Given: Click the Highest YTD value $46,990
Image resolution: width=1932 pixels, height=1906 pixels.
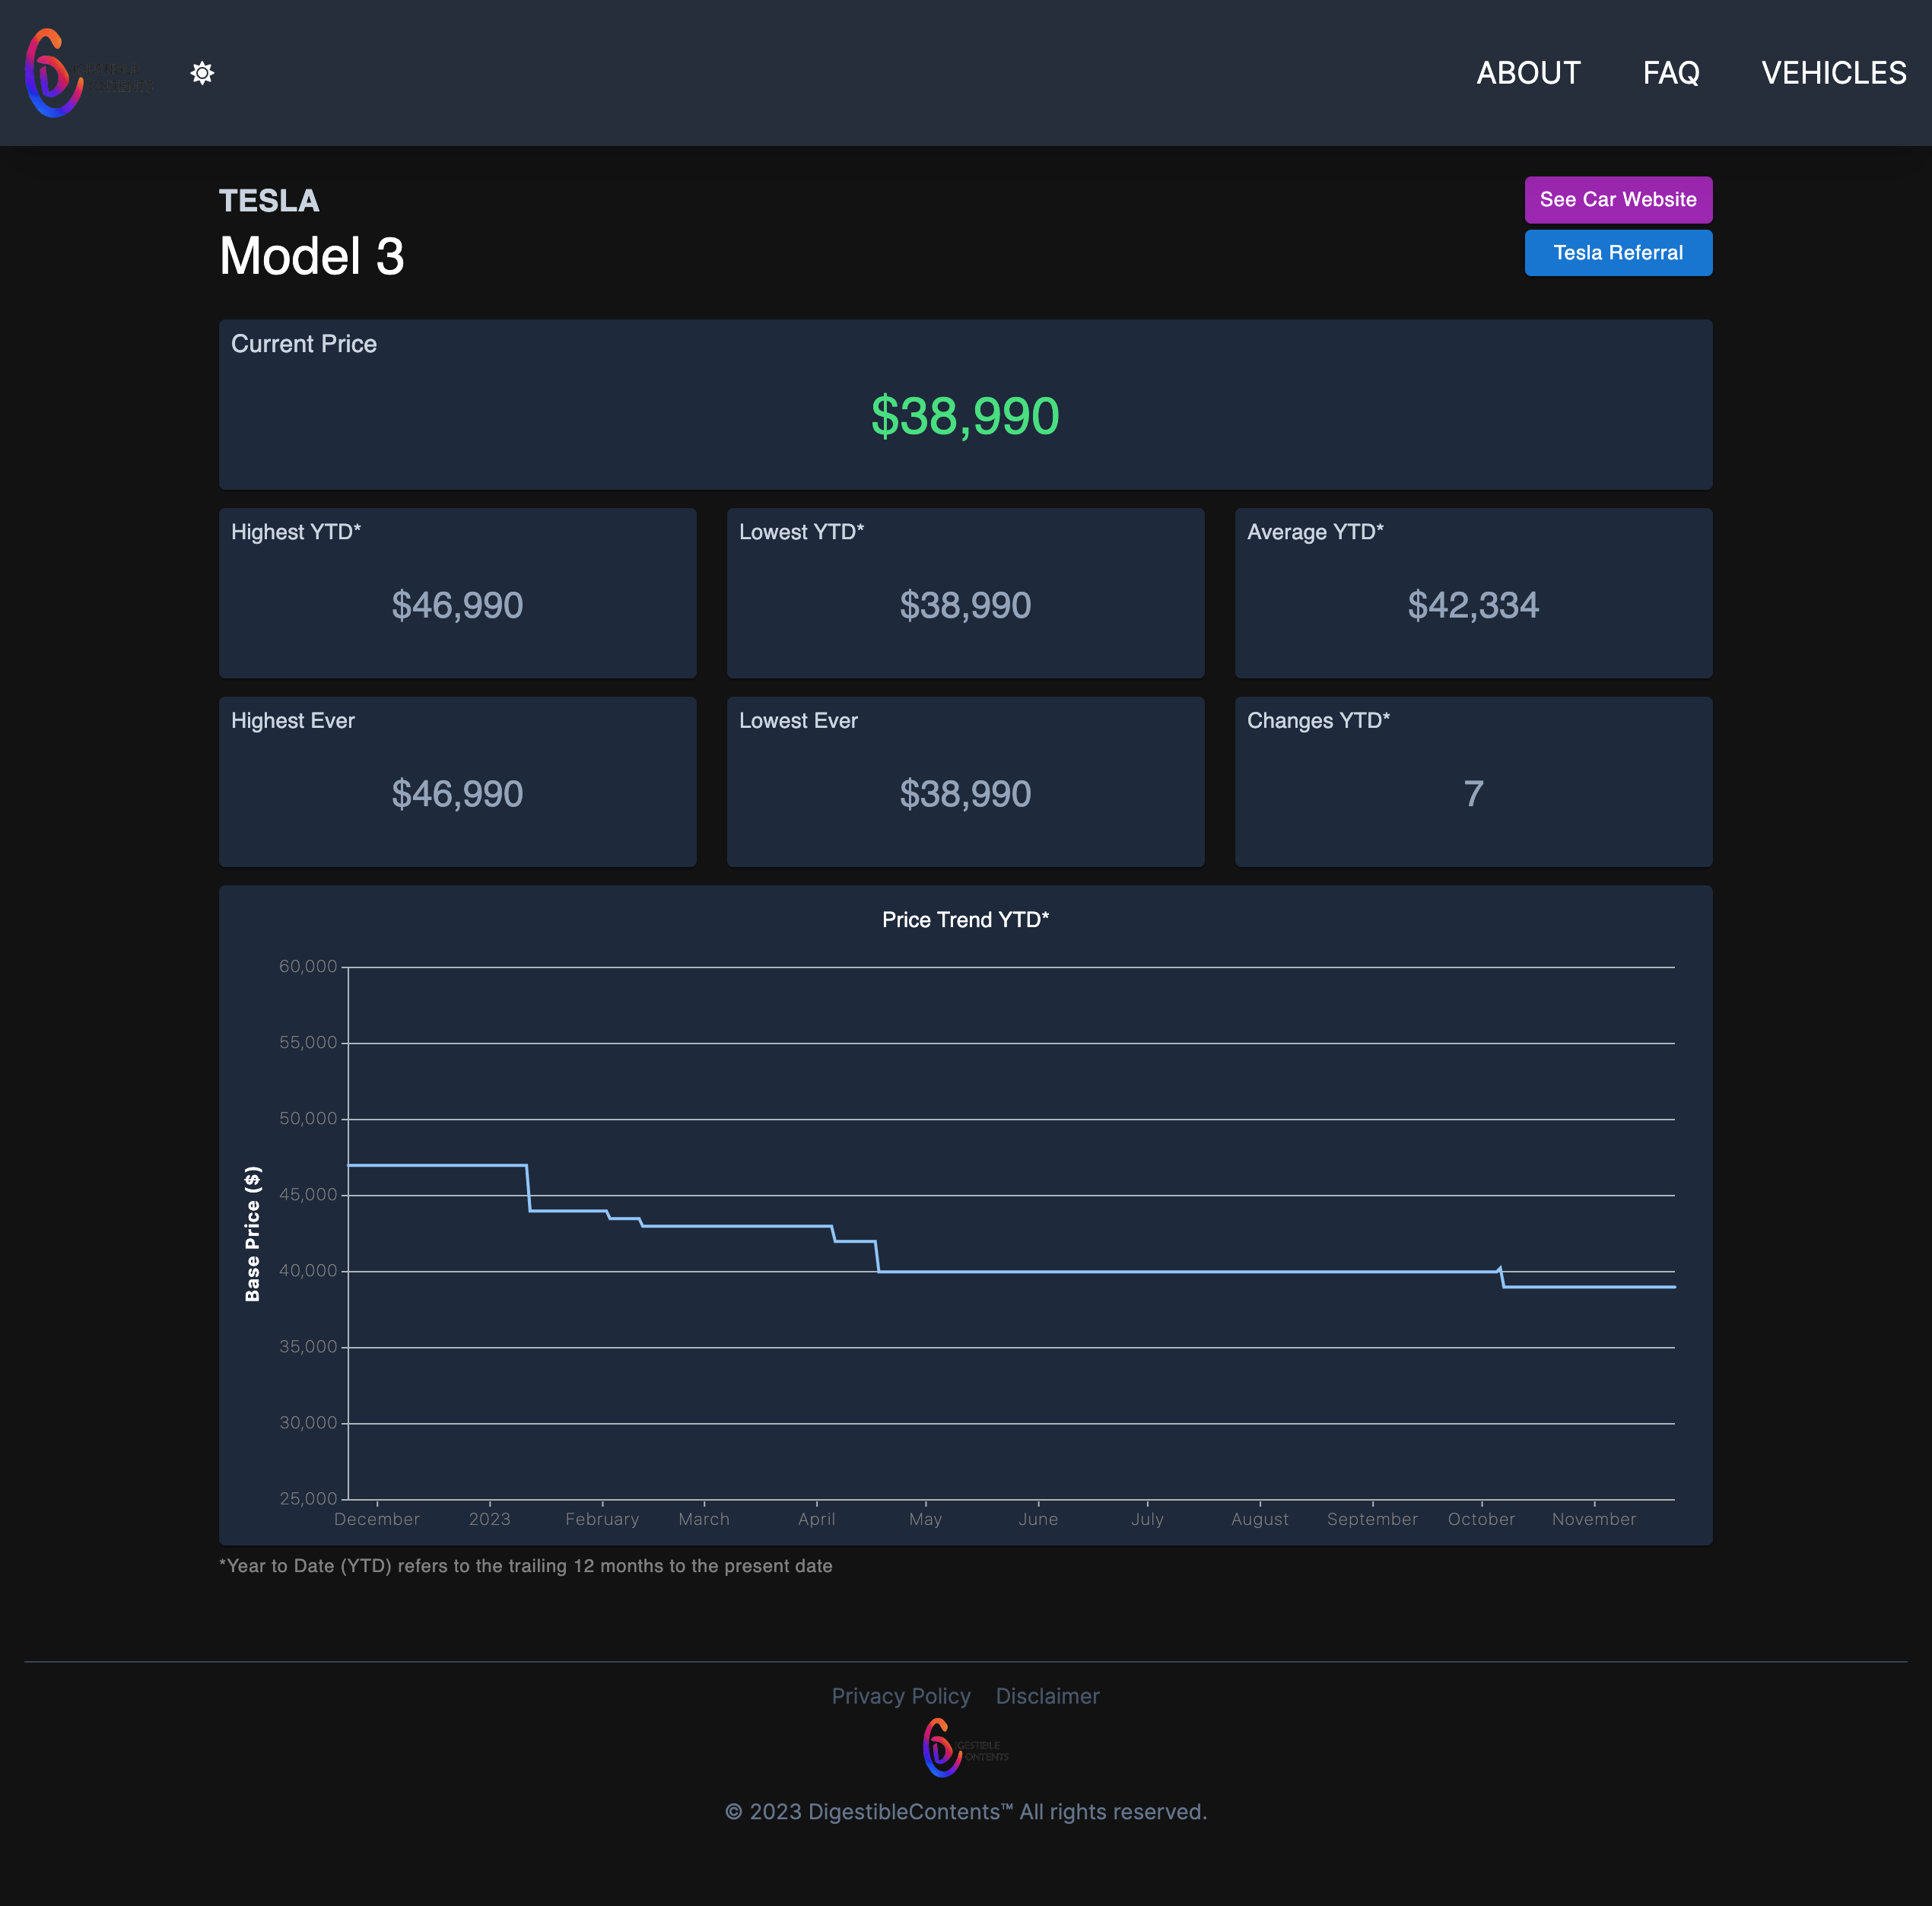Looking at the screenshot, I should 457,605.
